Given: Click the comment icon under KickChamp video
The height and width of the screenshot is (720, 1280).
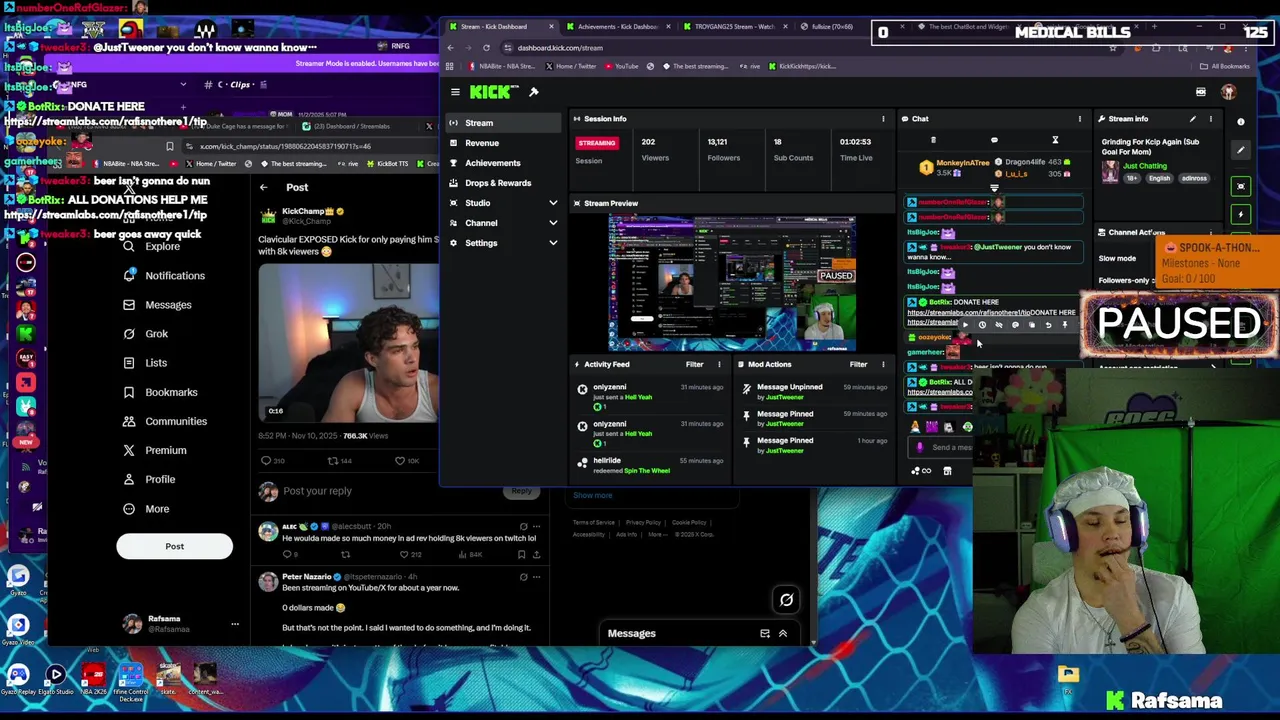Looking at the screenshot, I should (266, 461).
